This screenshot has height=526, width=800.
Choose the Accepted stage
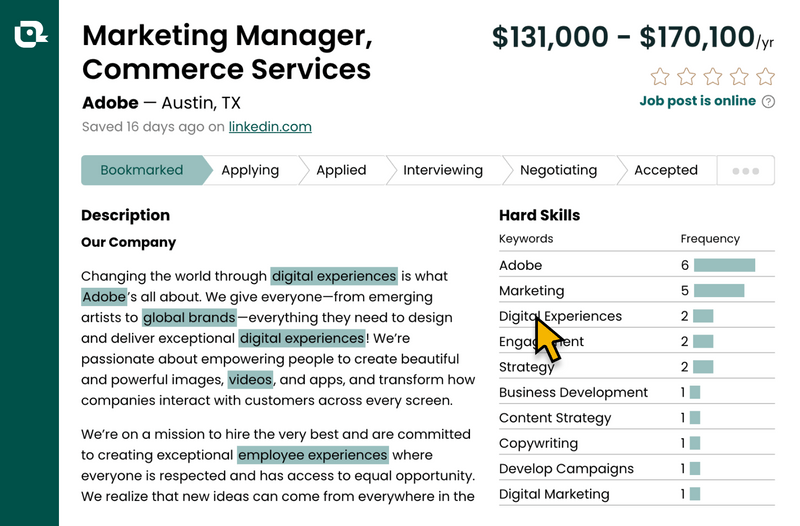coord(666,170)
